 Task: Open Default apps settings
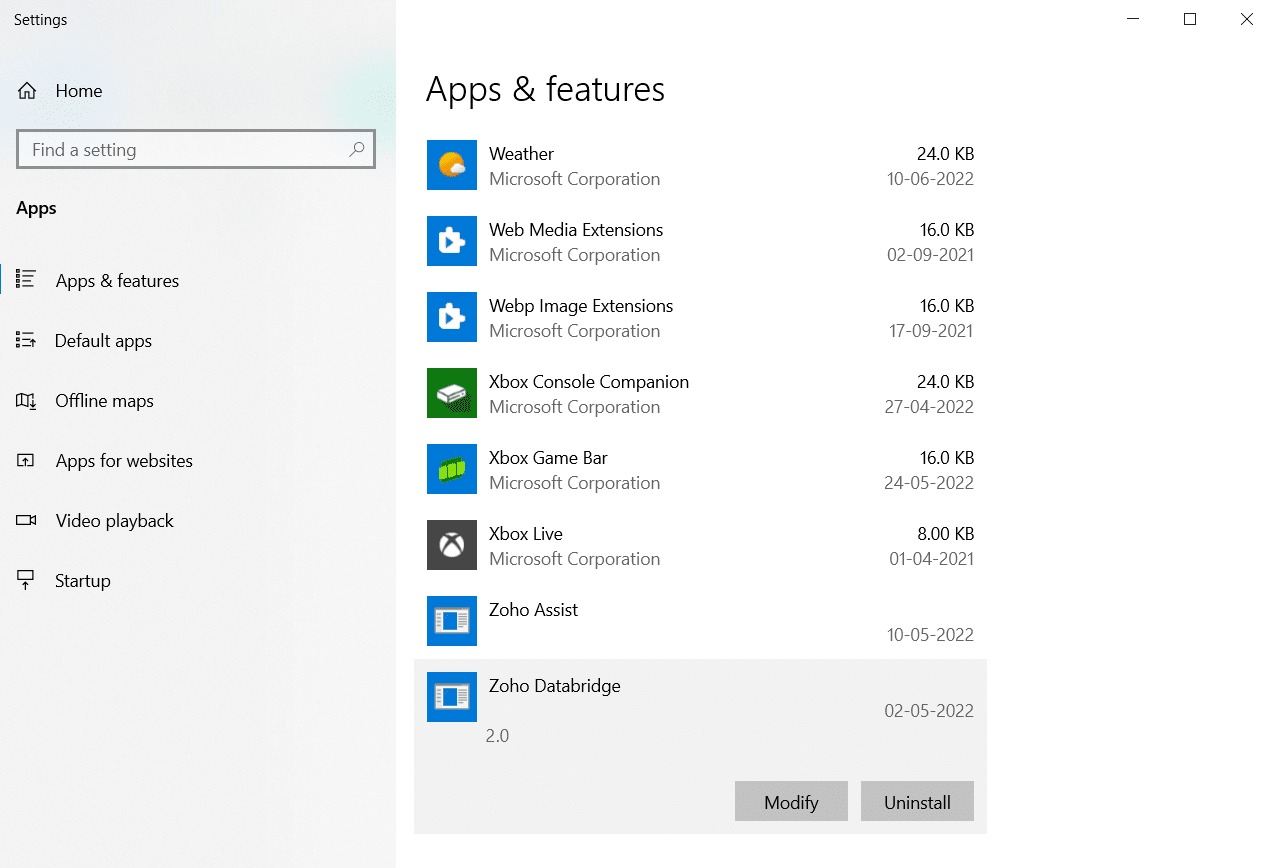(103, 341)
